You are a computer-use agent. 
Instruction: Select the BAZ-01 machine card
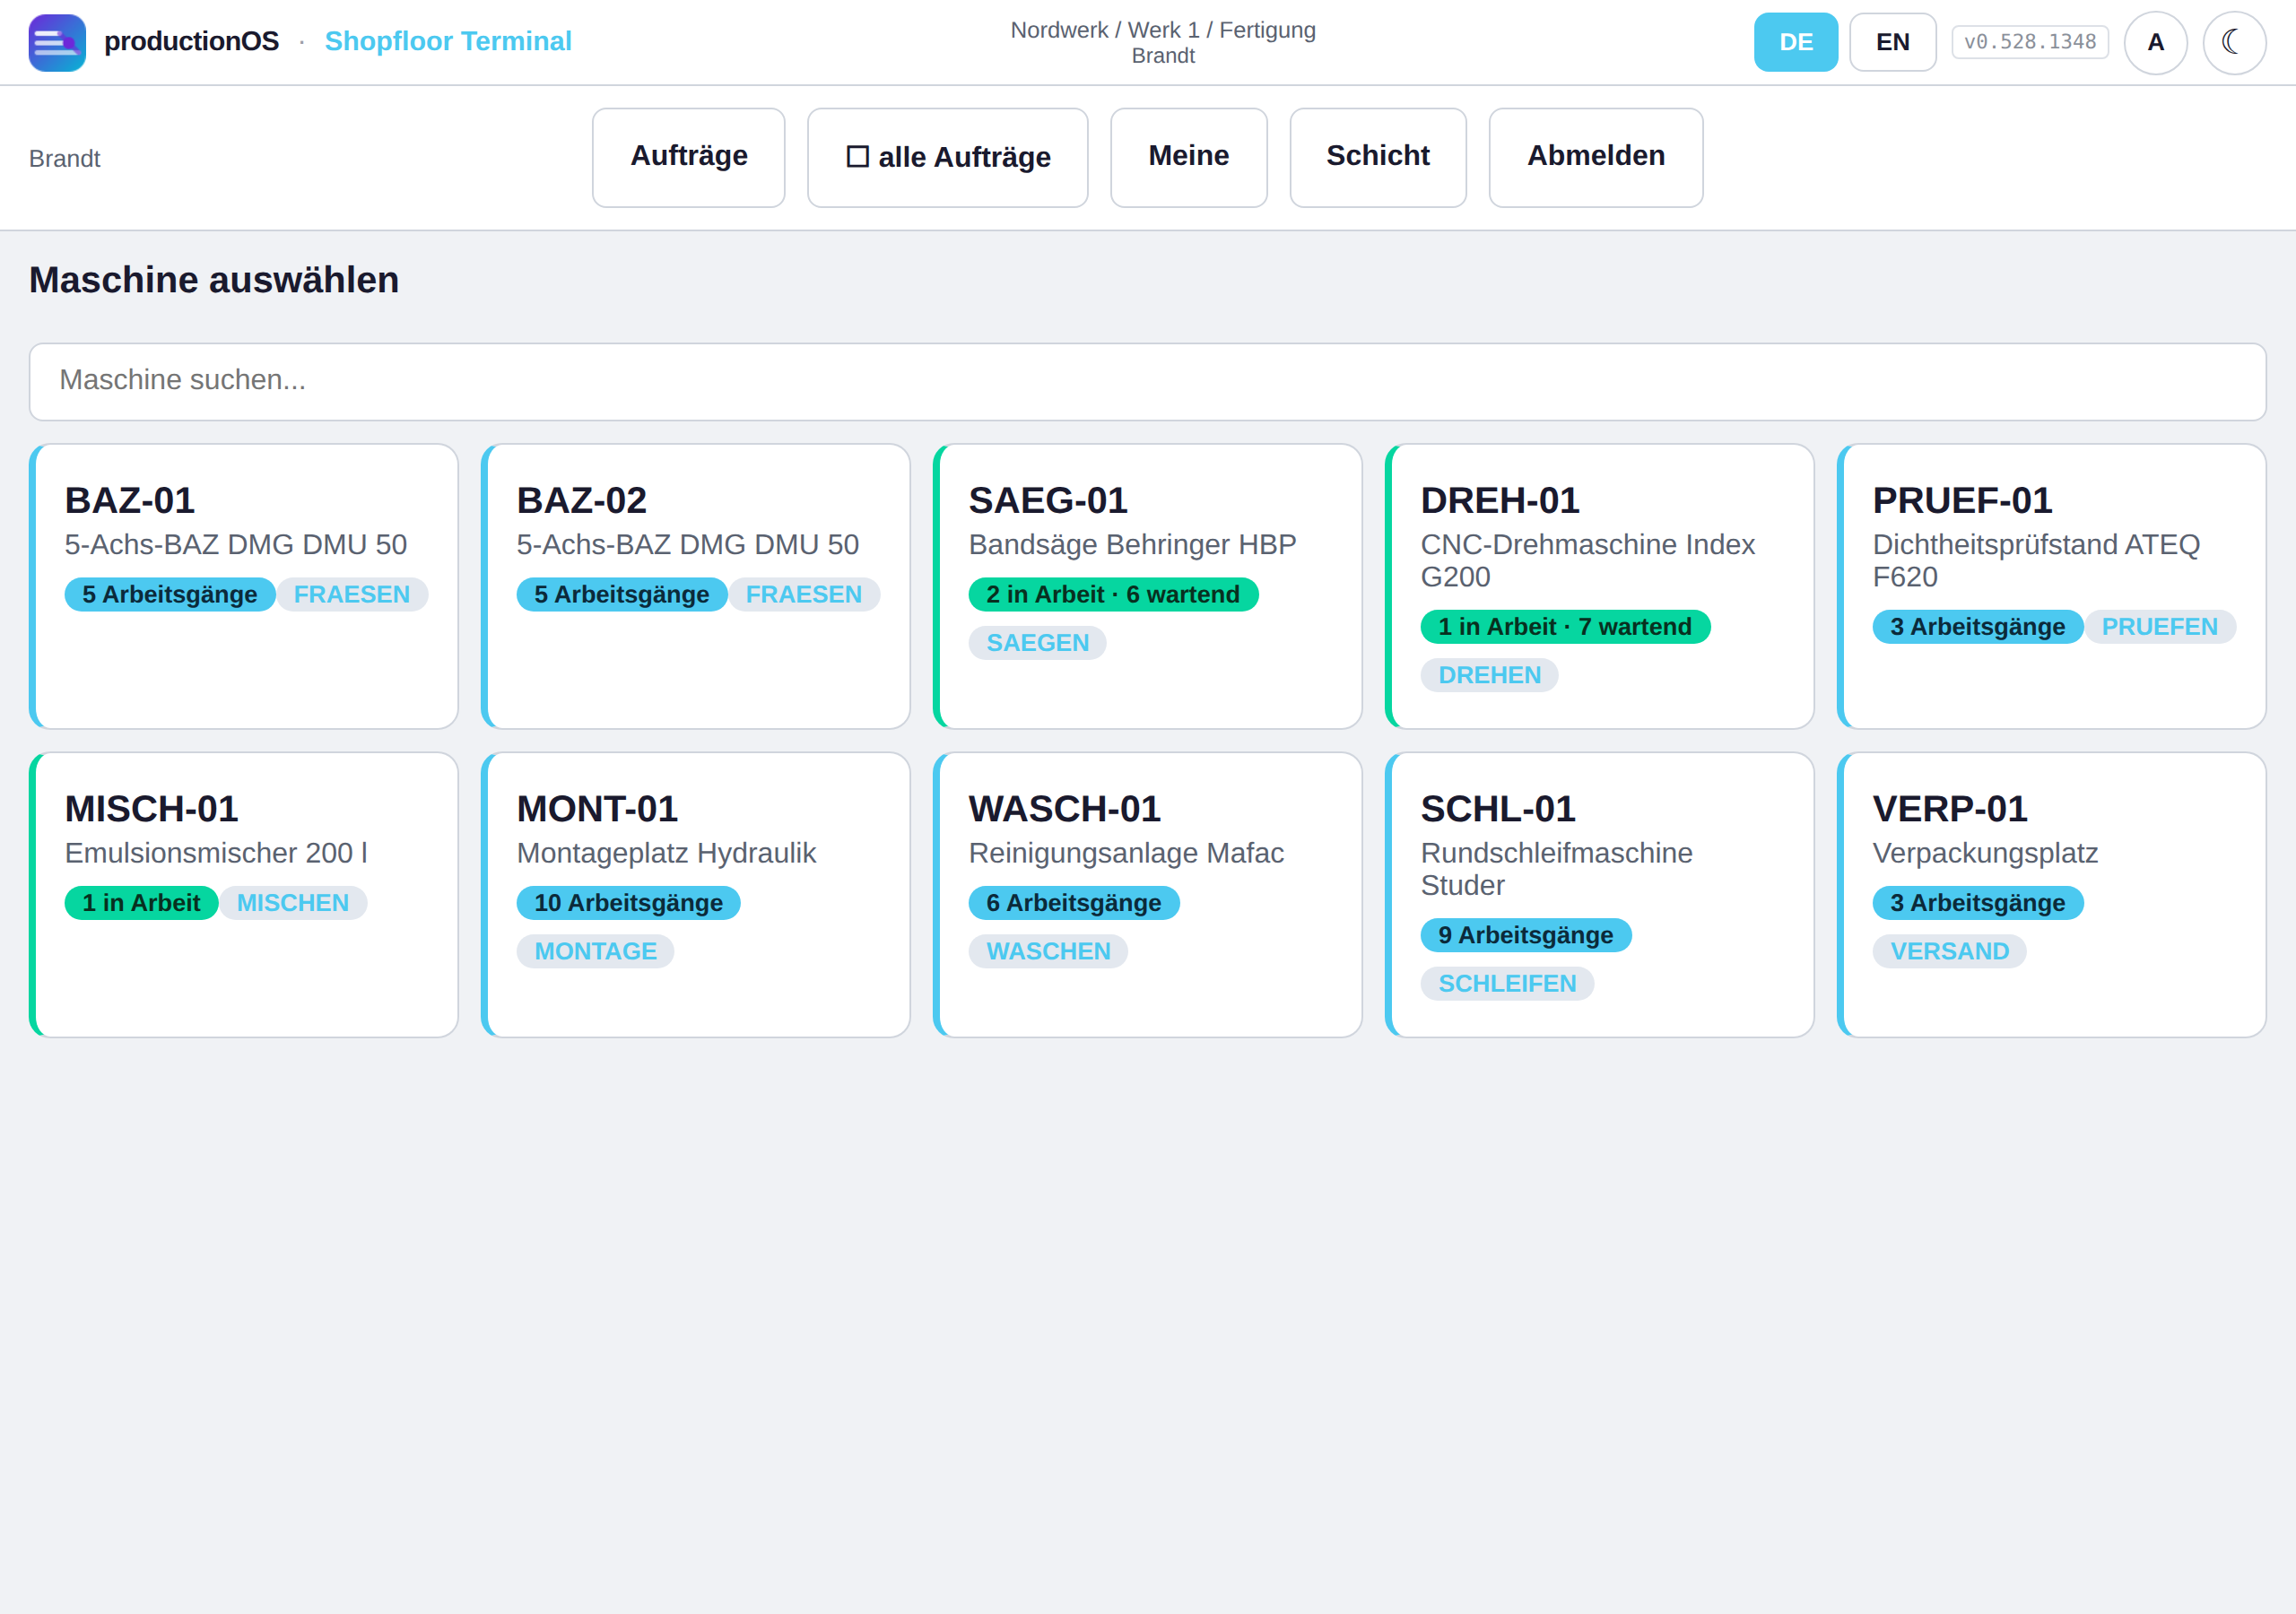pyautogui.click(x=243, y=586)
